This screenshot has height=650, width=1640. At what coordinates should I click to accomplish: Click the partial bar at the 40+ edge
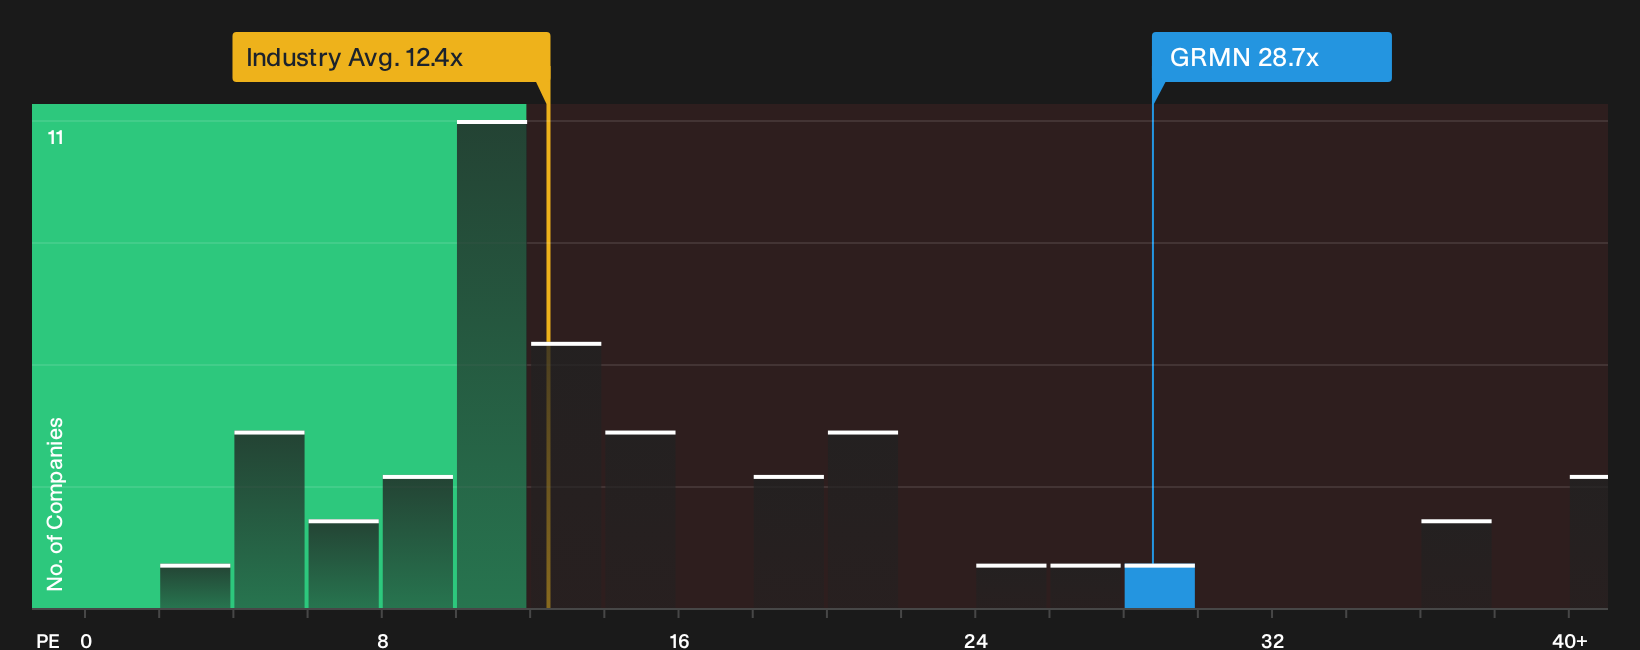tap(1589, 542)
